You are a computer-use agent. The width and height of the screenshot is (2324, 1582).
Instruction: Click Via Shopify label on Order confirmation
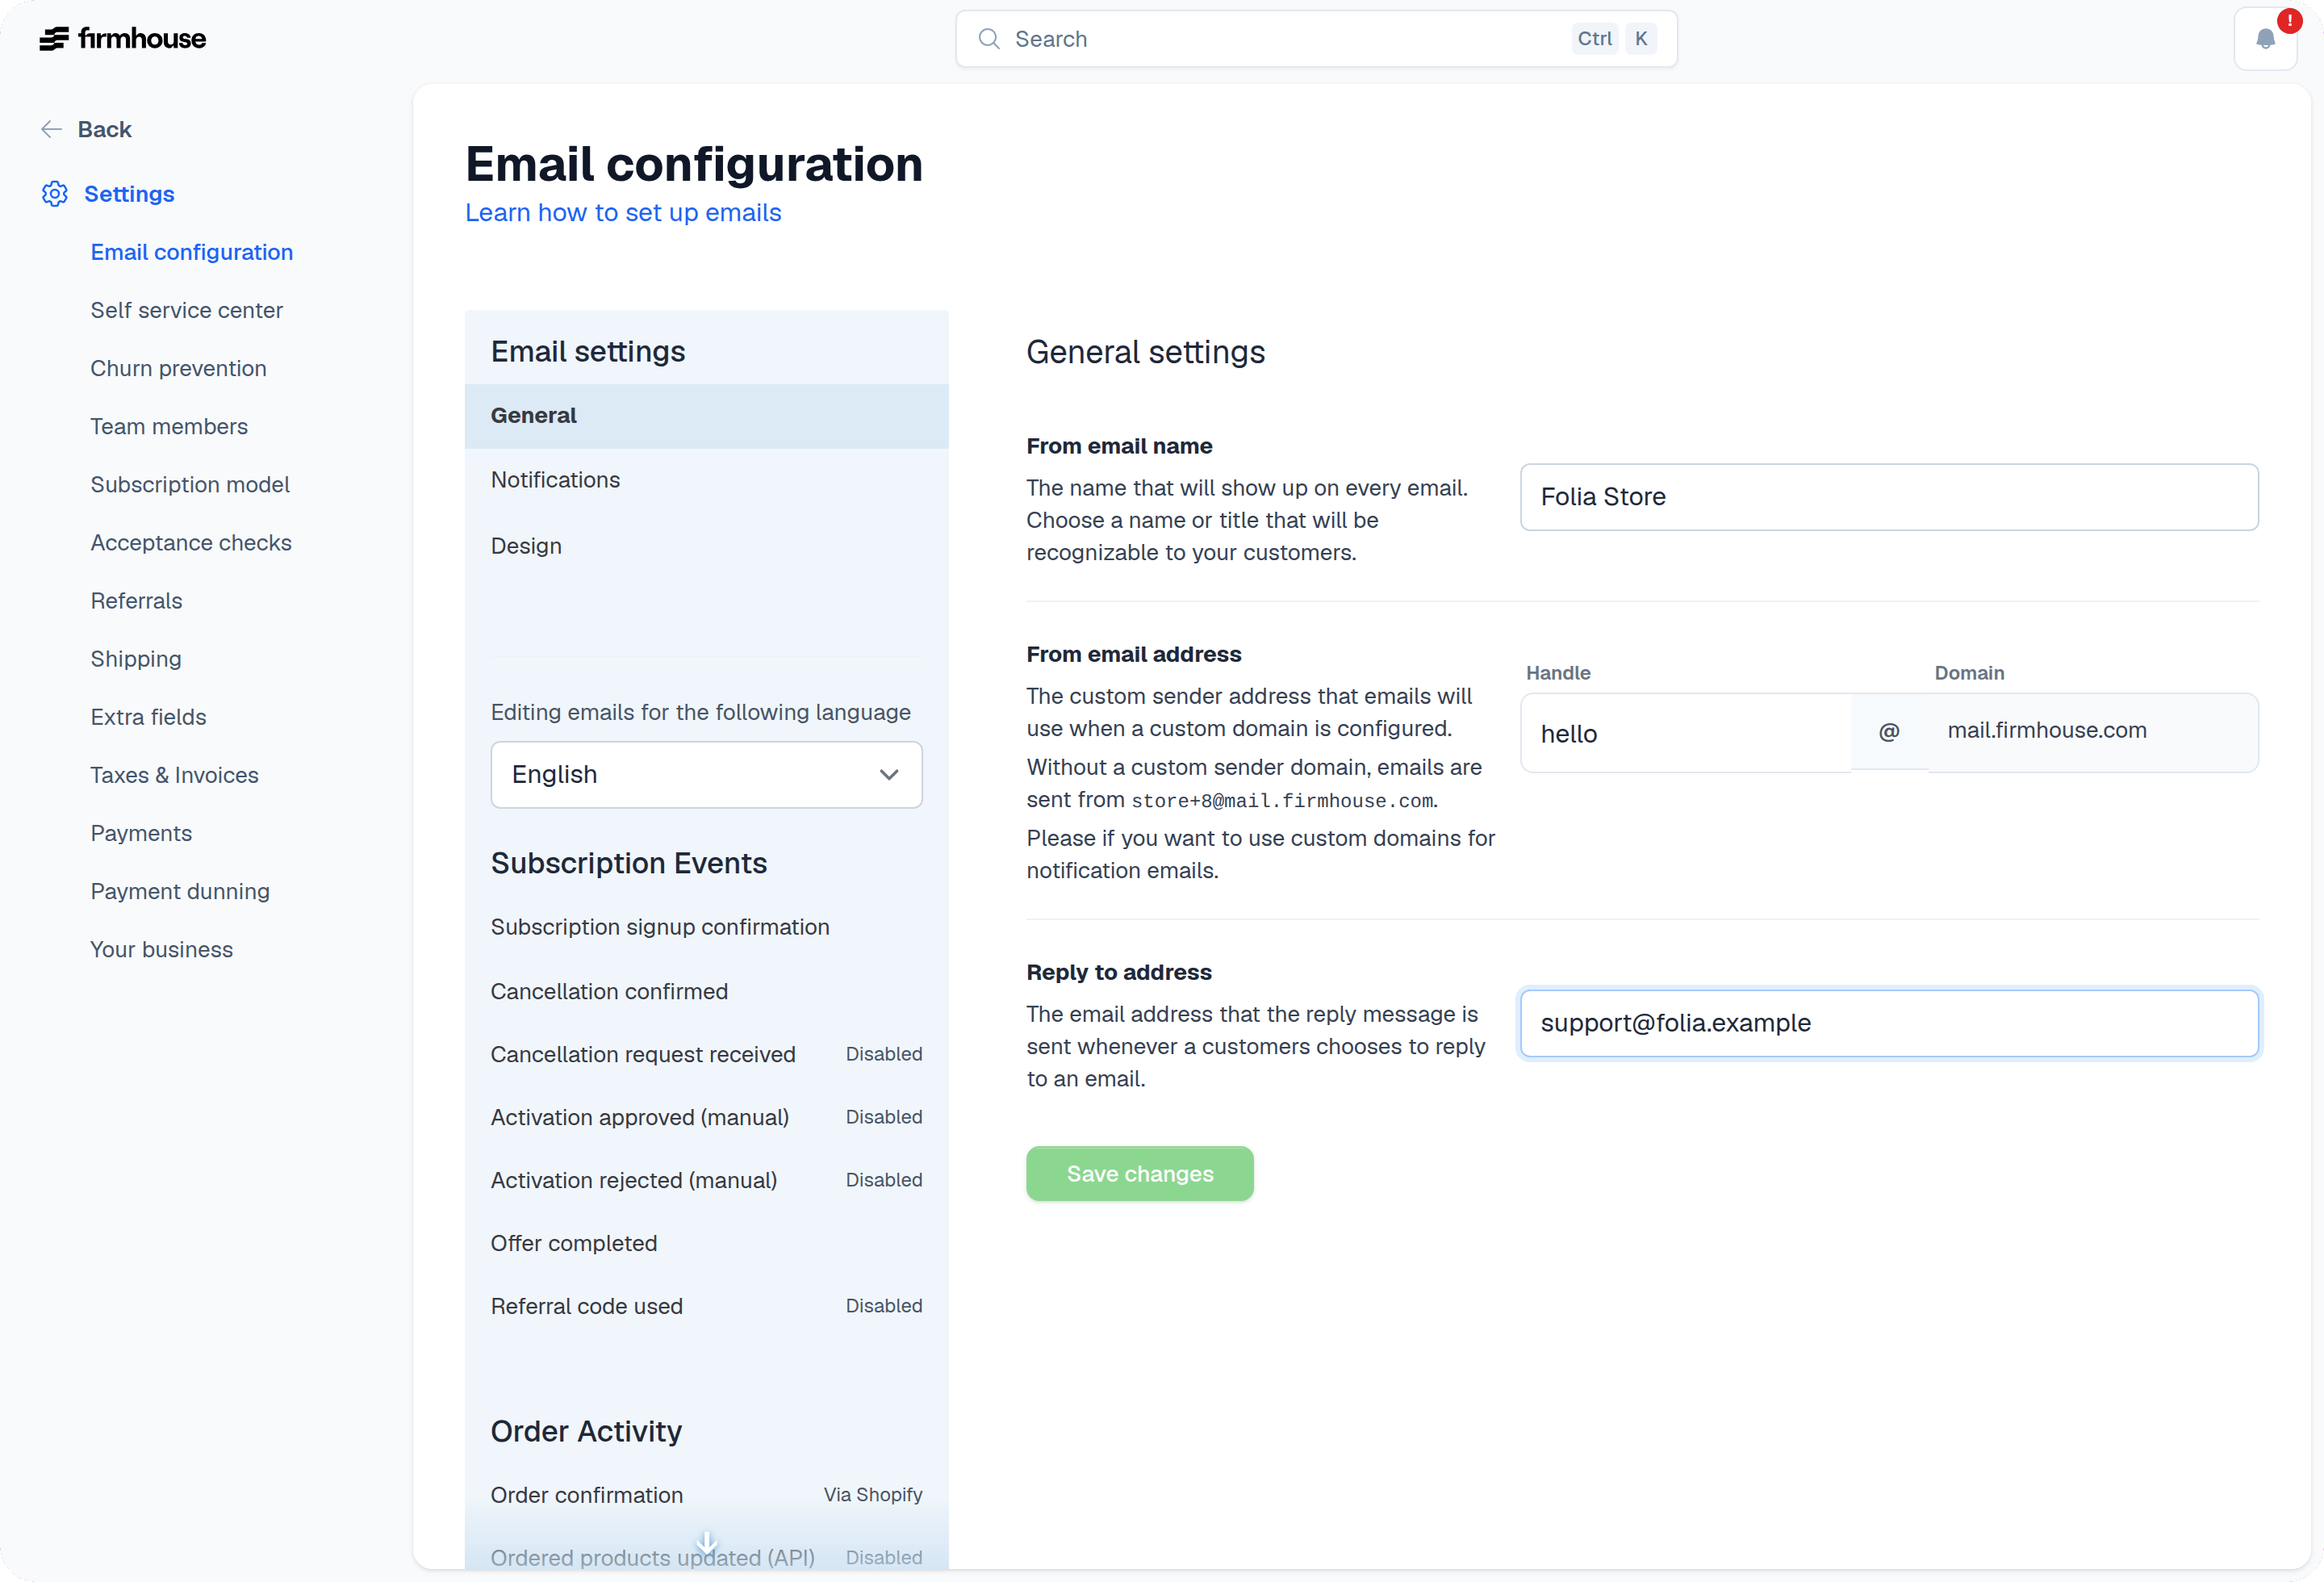click(873, 1495)
